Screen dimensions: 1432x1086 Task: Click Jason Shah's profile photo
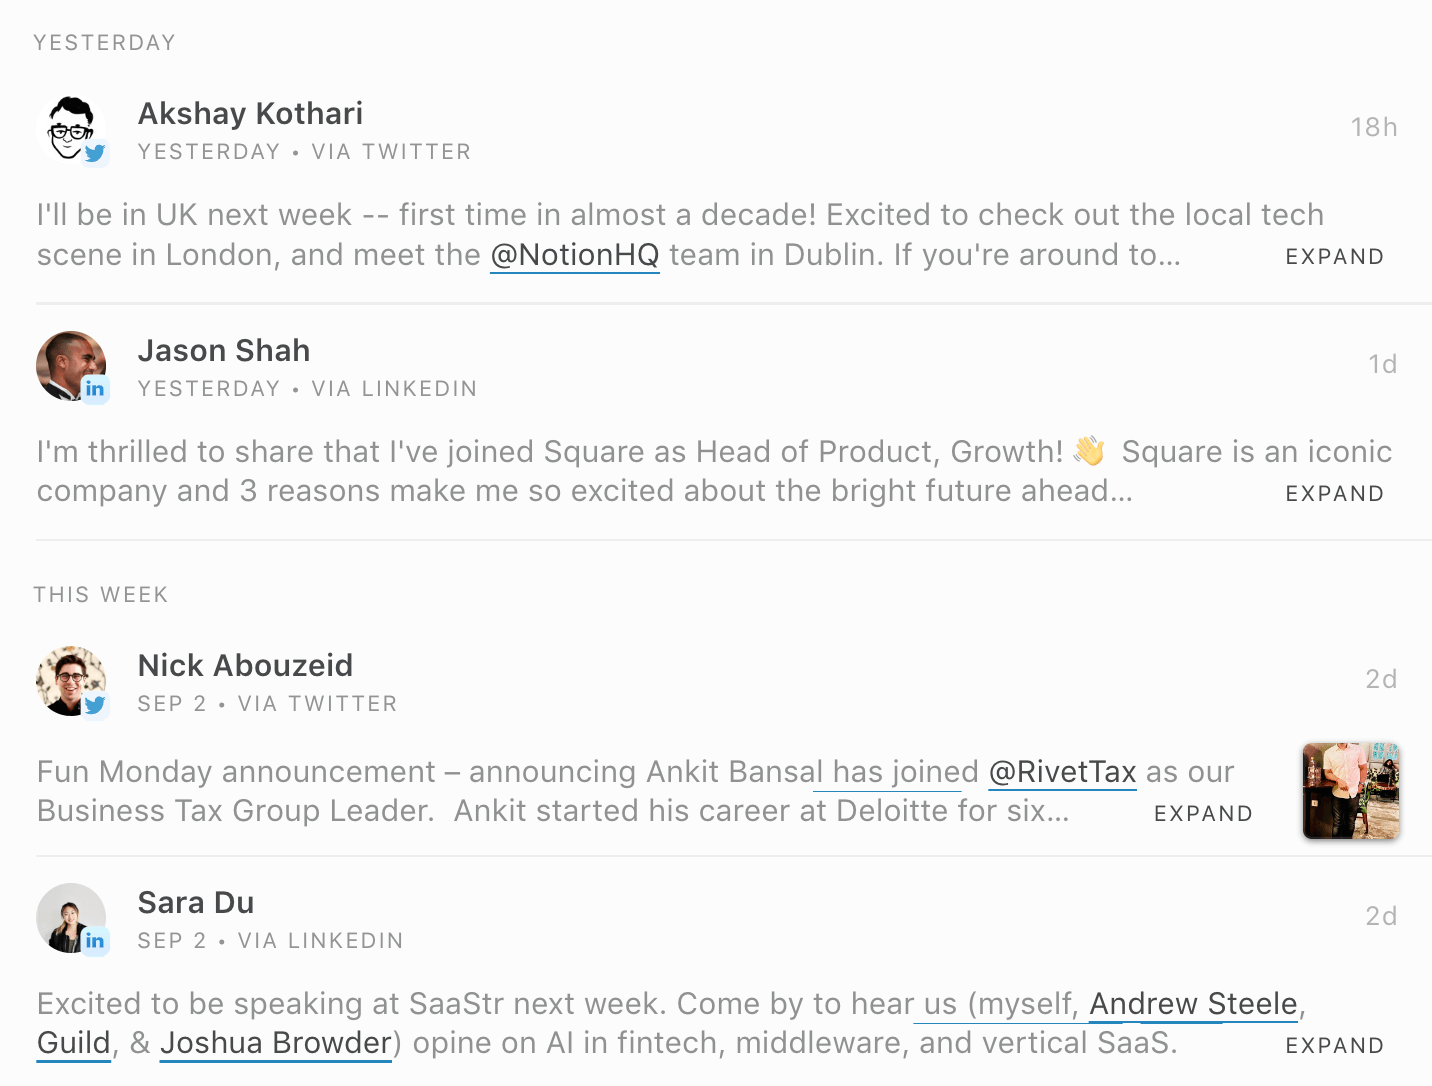tap(68, 363)
